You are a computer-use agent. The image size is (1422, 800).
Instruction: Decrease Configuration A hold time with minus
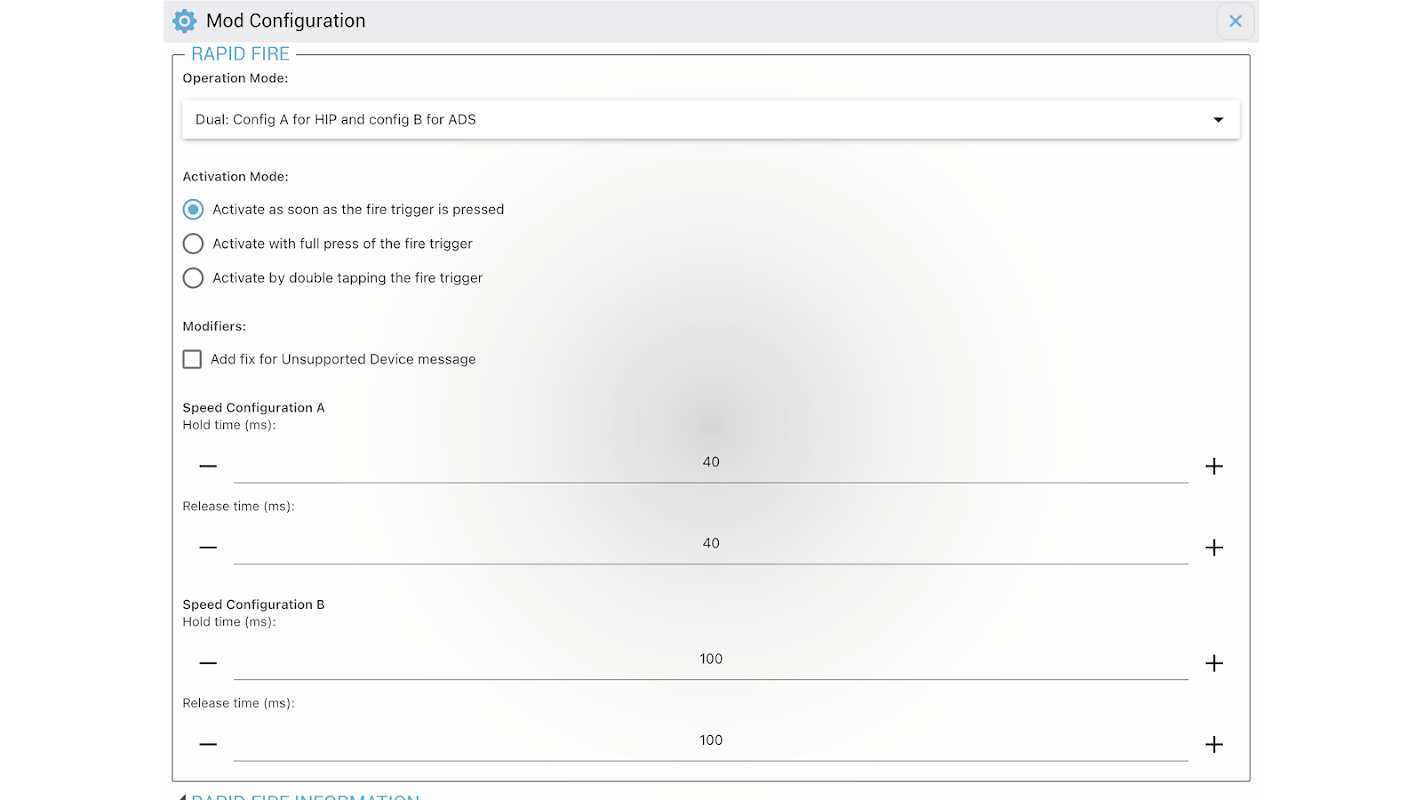coord(208,466)
